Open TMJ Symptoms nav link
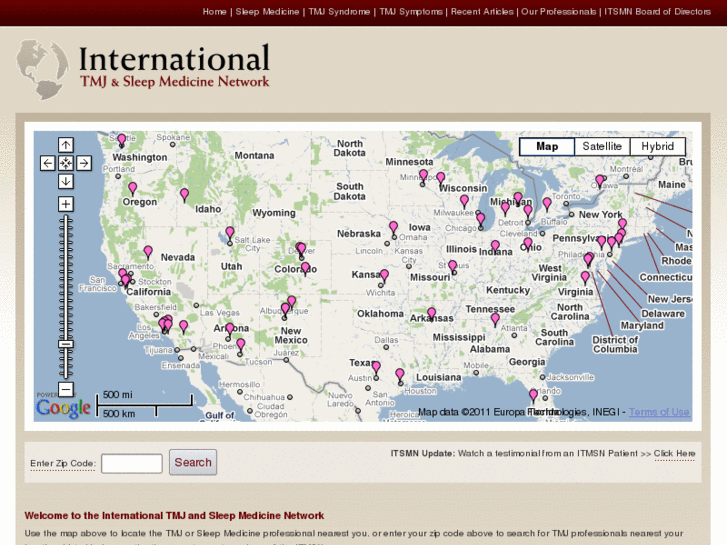The width and height of the screenshot is (727, 545). [411, 12]
